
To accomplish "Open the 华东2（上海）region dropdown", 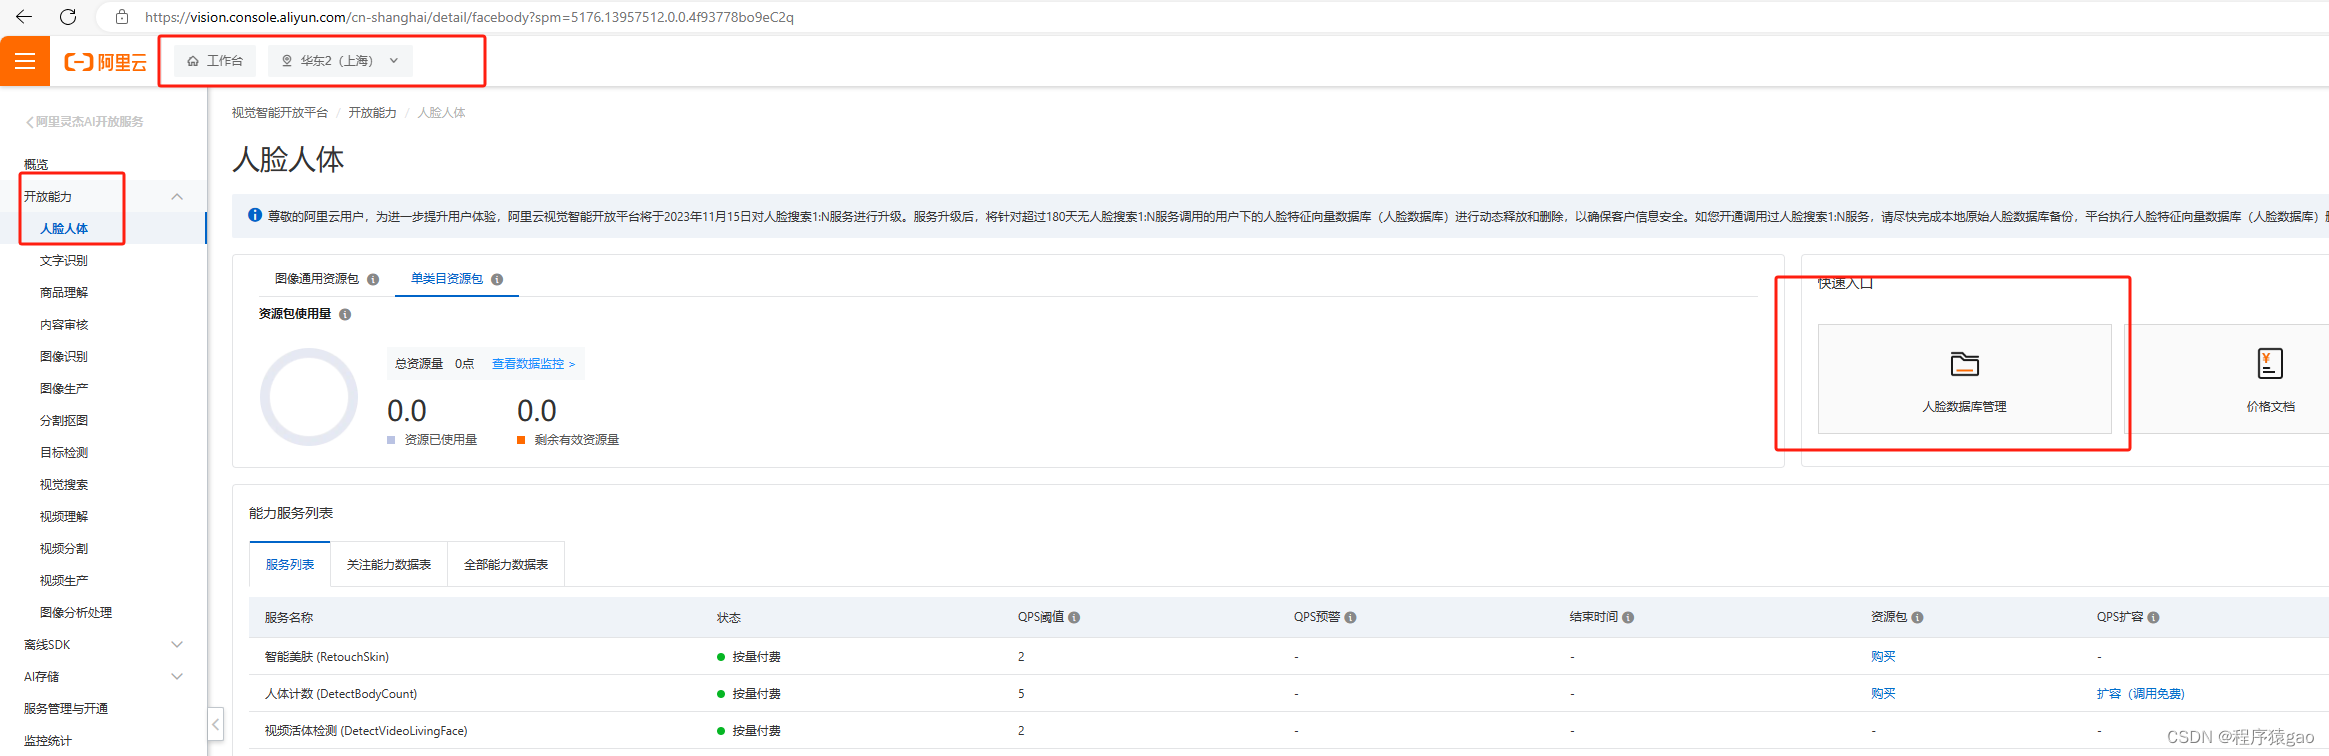I will coord(340,61).
